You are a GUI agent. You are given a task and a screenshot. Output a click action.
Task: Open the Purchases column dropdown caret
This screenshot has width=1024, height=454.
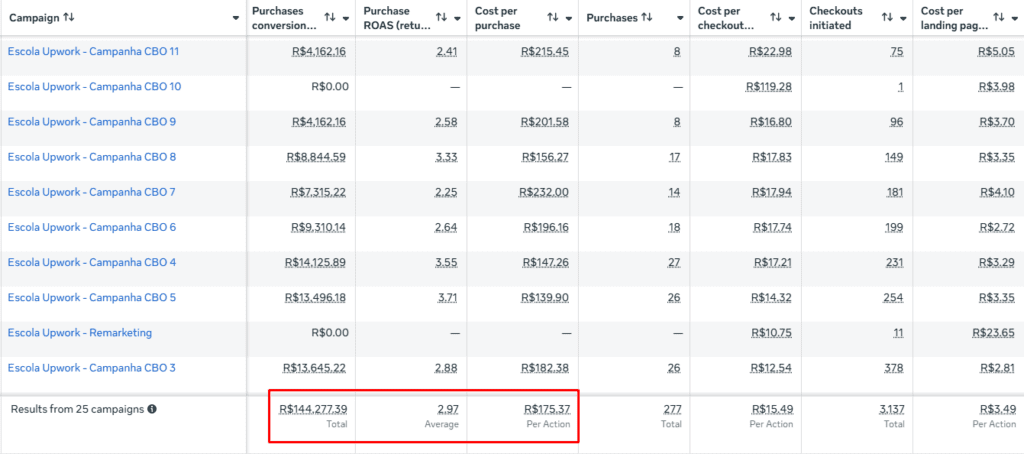pyautogui.click(x=680, y=18)
